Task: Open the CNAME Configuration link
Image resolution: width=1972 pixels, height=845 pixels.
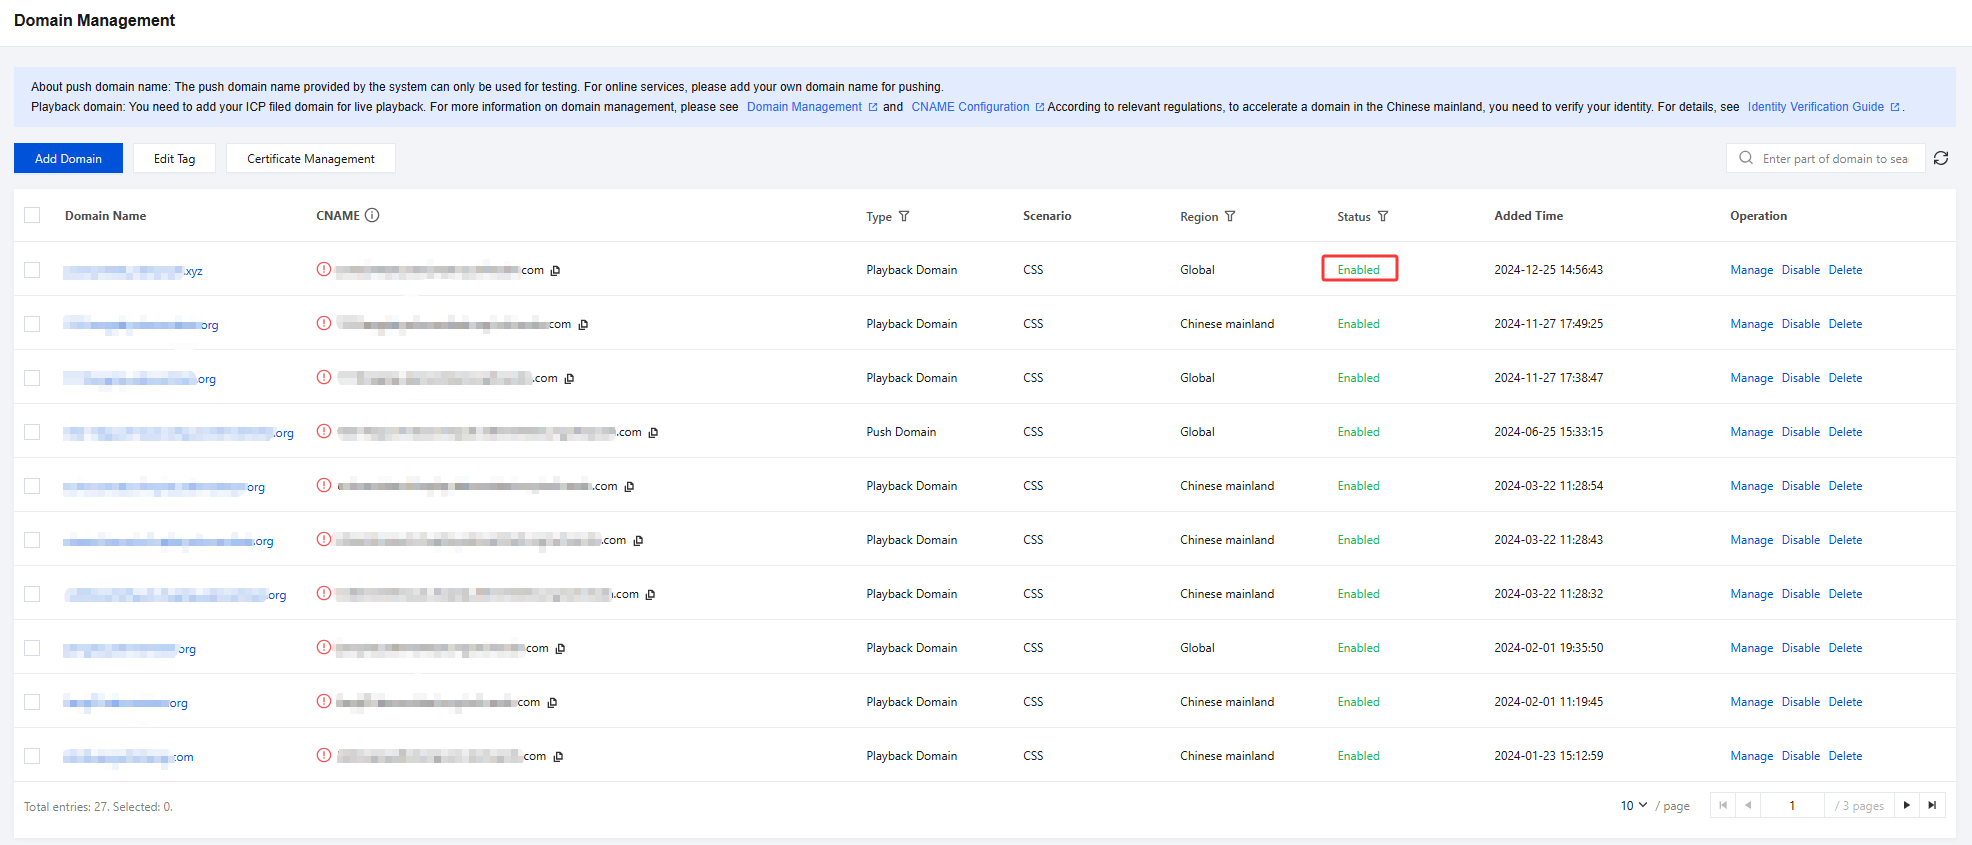Action: [x=970, y=107]
